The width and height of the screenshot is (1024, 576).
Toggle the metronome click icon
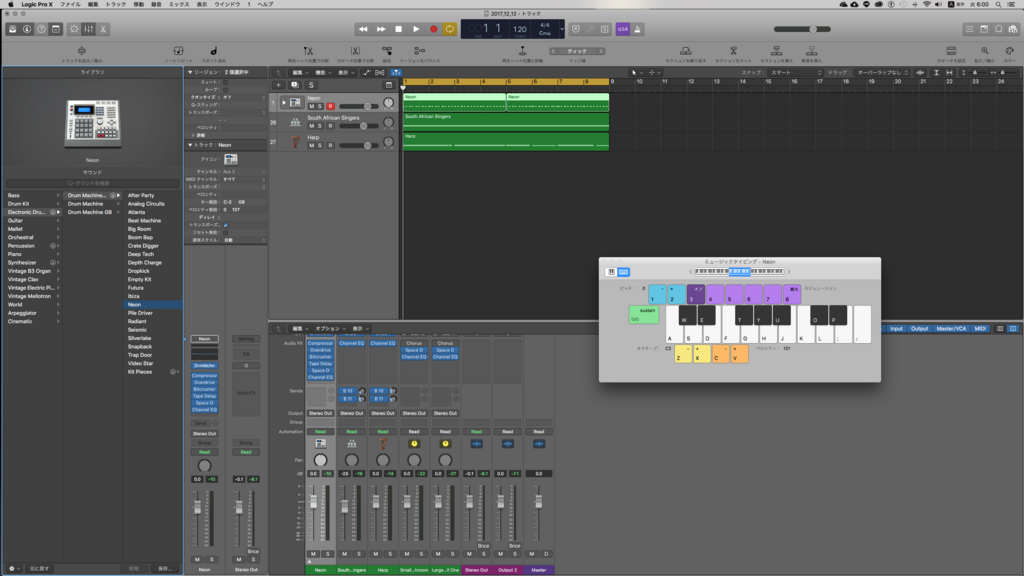pyautogui.click(x=637, y=29)
